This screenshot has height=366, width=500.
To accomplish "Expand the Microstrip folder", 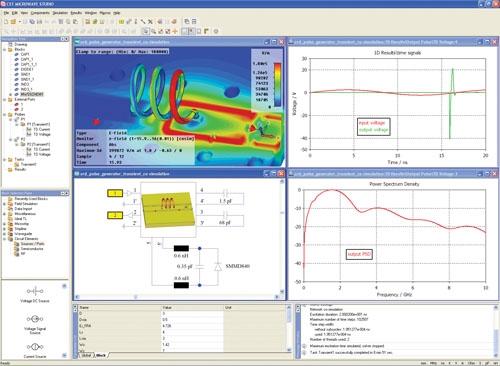I will pyautogui.click(x=5, y=224).
